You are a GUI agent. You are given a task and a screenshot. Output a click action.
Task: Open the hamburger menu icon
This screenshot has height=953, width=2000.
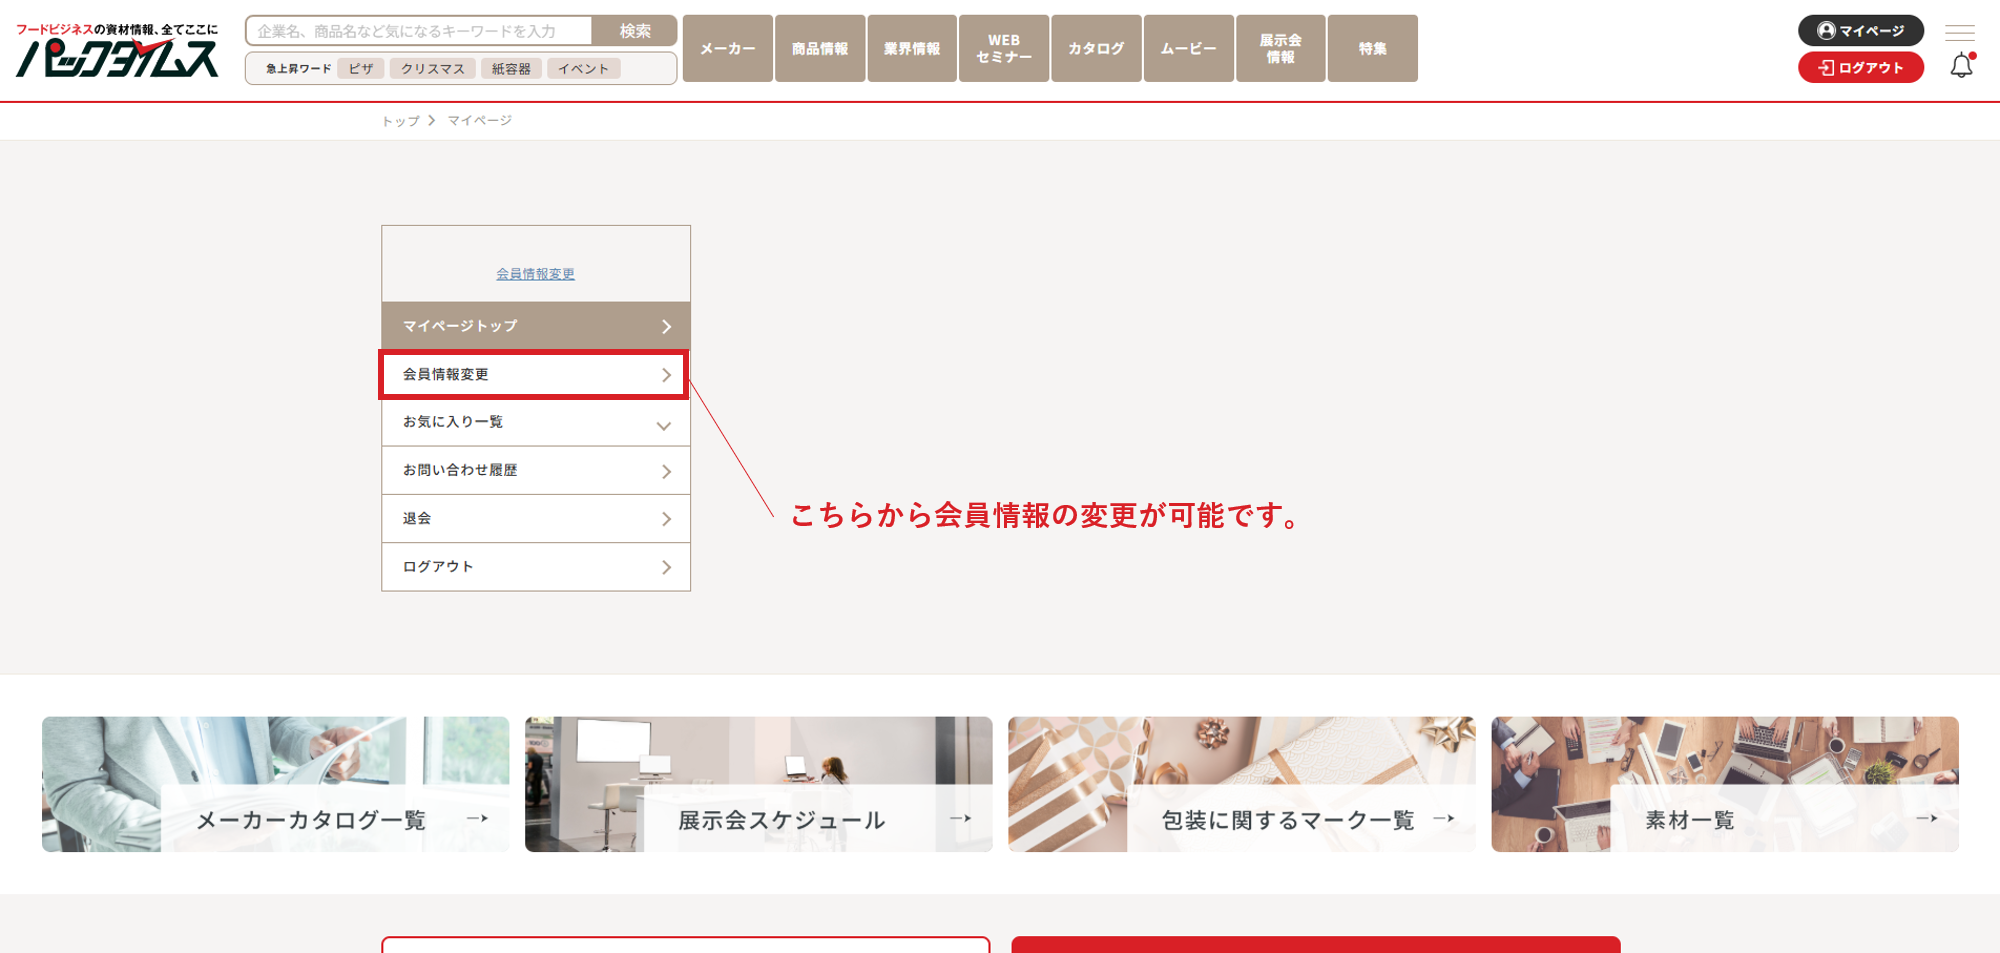click(1959, 32)
